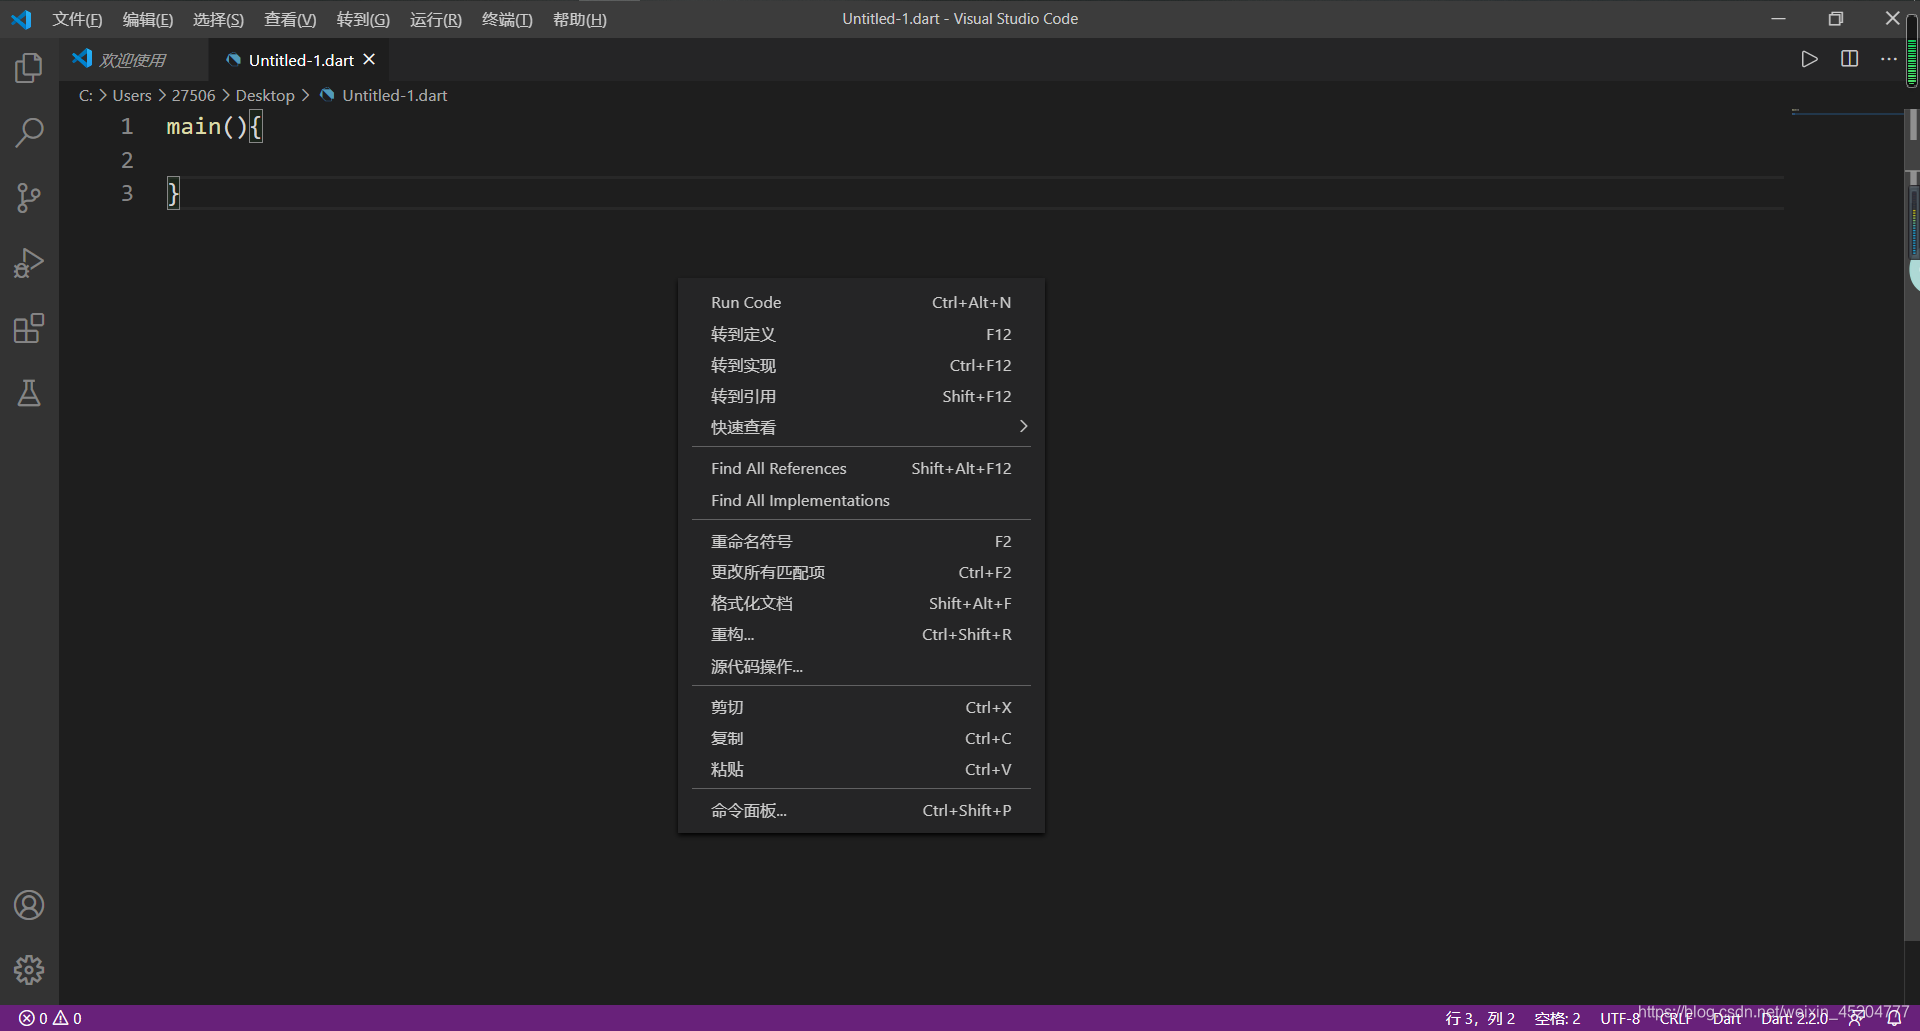This screenshot has height=1031, width=1920.
Task: Open the notifications bell in status bar
Action: click(x=1894, y=1018)
